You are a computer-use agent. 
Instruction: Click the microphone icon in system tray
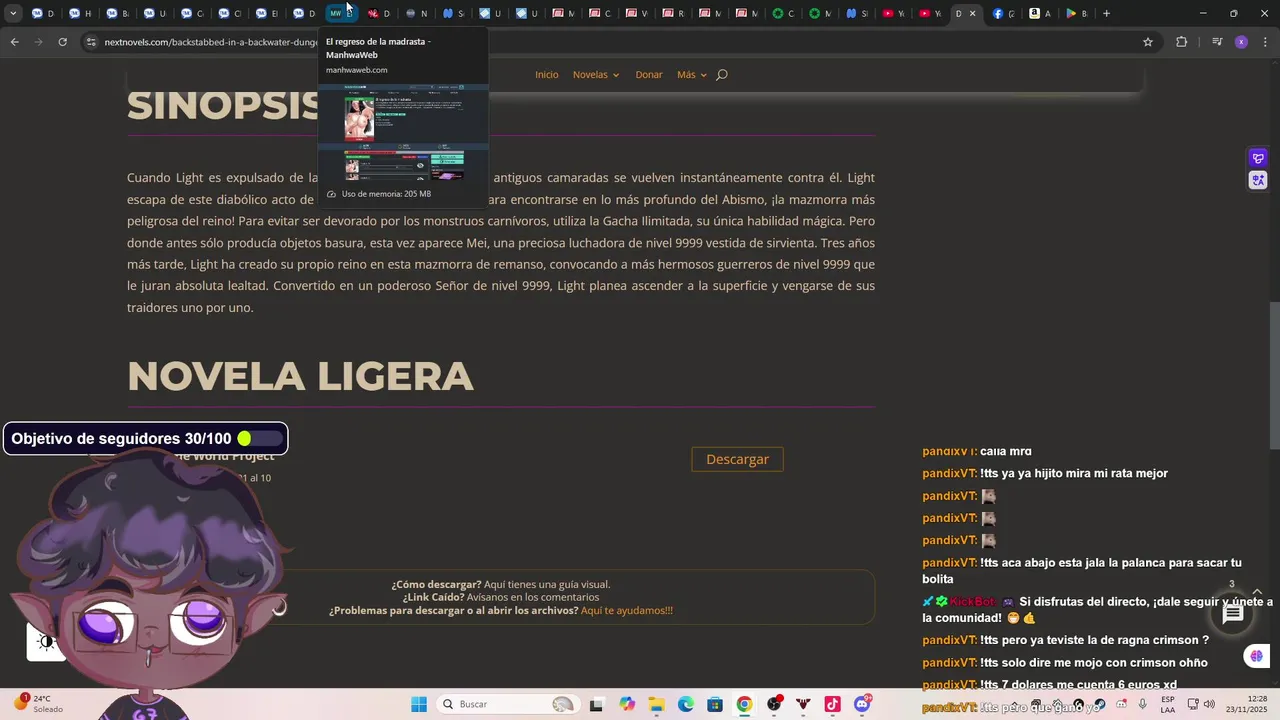(x=1142, y=704)
